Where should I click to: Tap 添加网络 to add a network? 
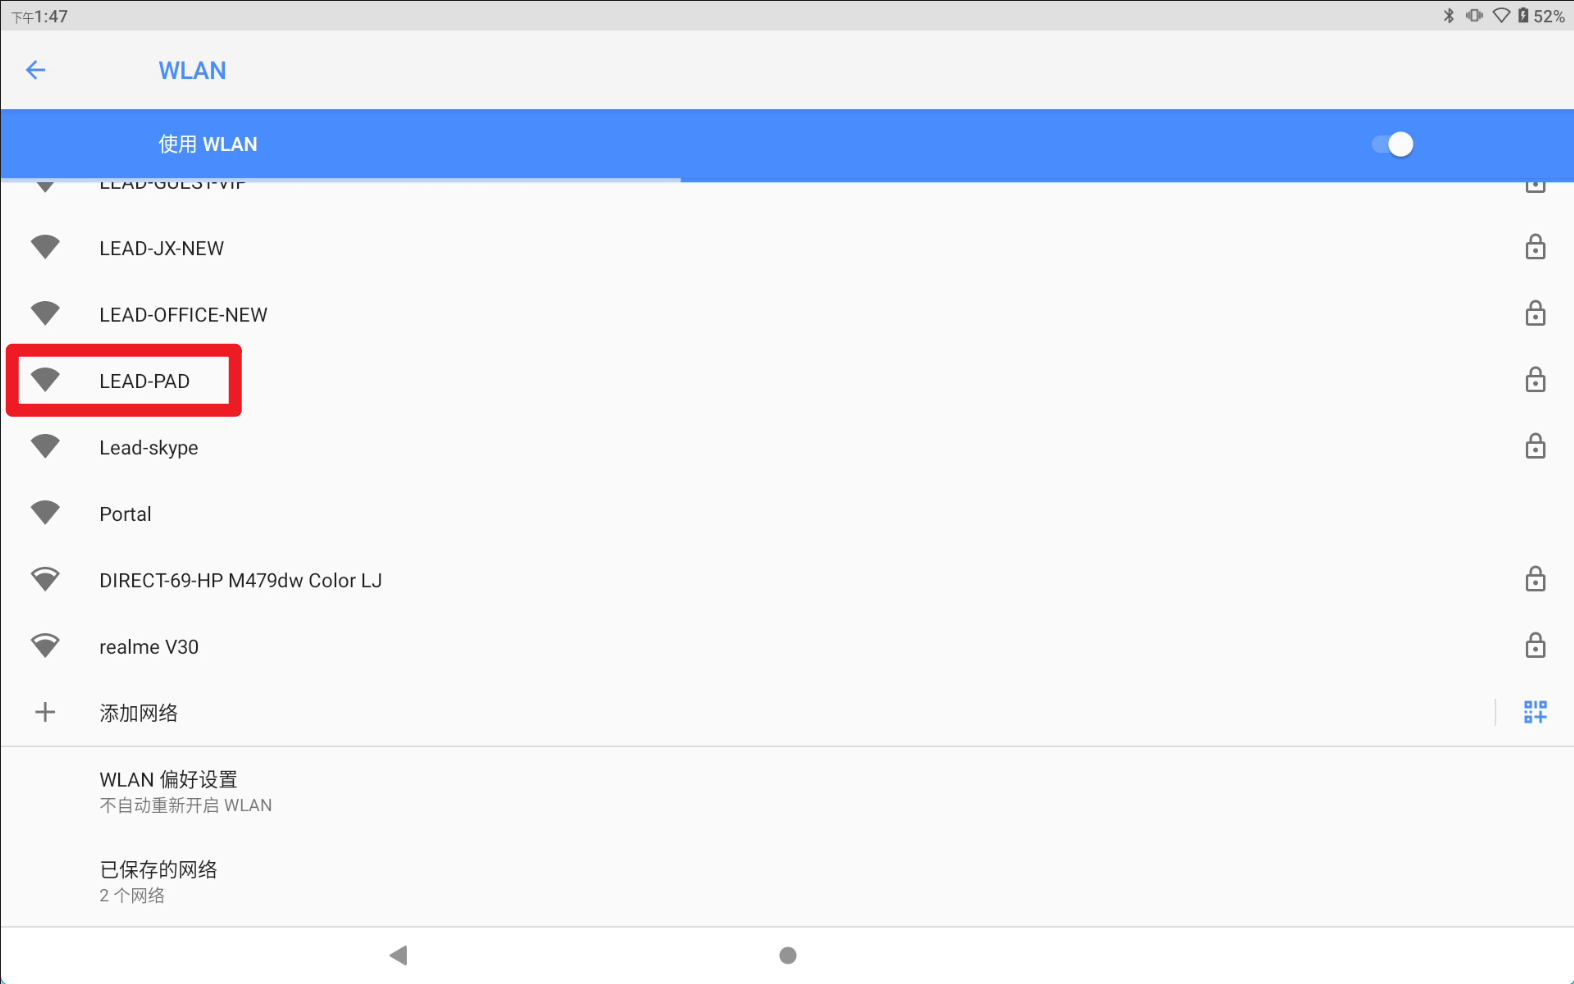(x=138, y=713)
